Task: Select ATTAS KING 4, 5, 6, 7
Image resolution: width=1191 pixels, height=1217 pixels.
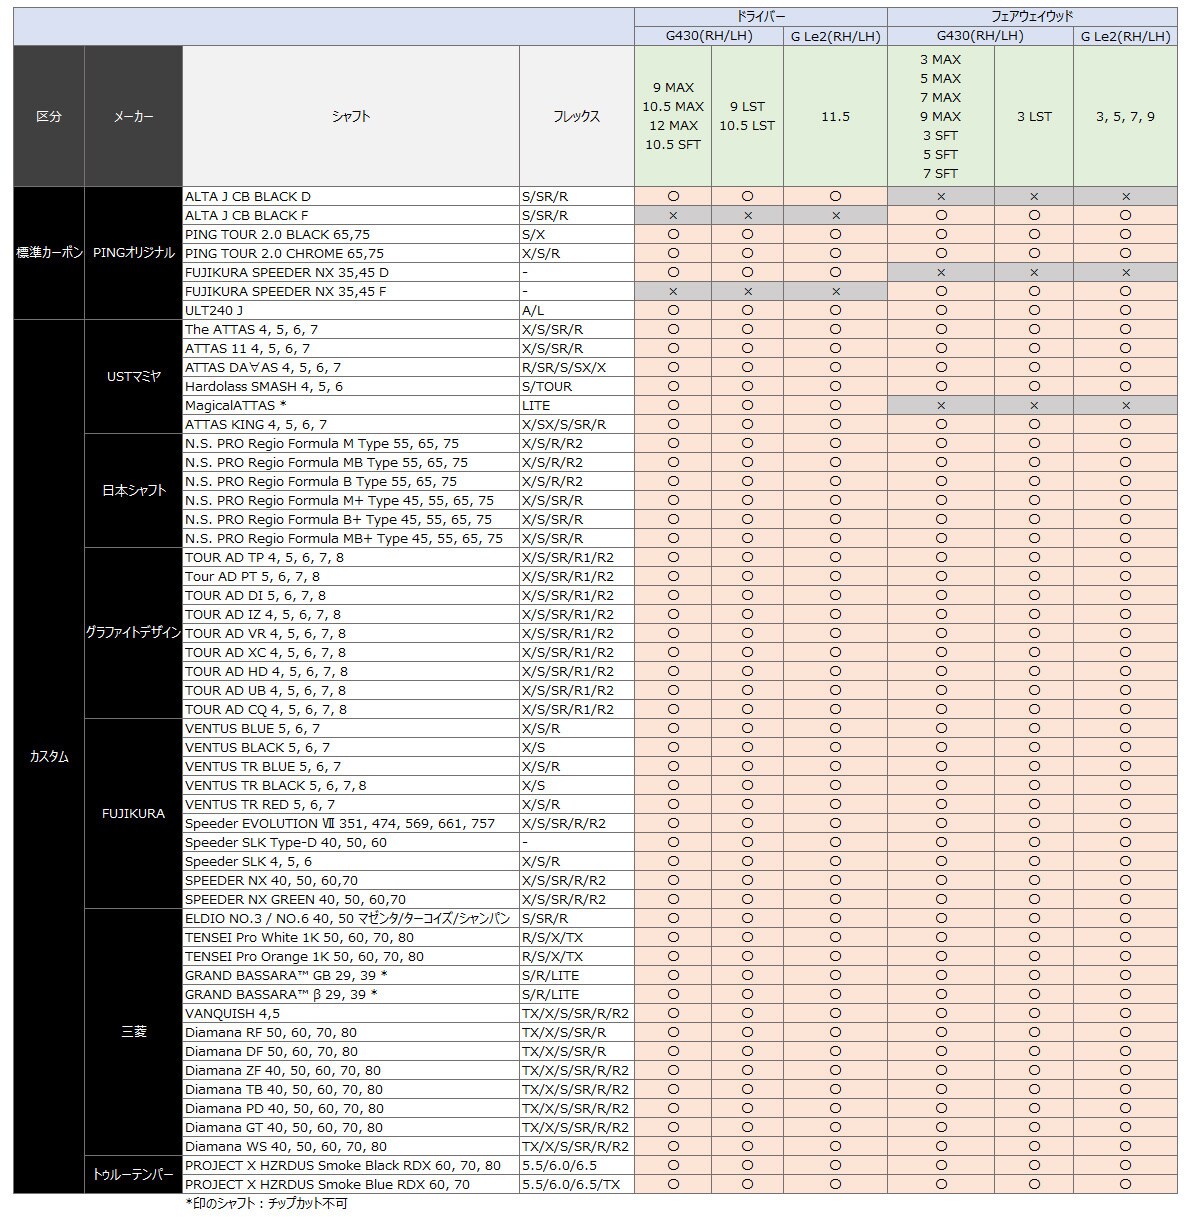Action: (256, 425)
